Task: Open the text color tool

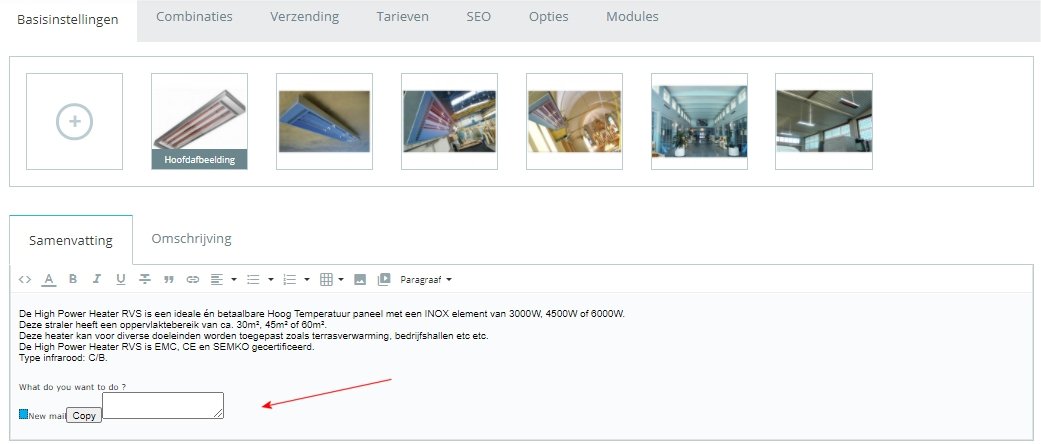Action: pyautogui.click(x=48, y=279)
